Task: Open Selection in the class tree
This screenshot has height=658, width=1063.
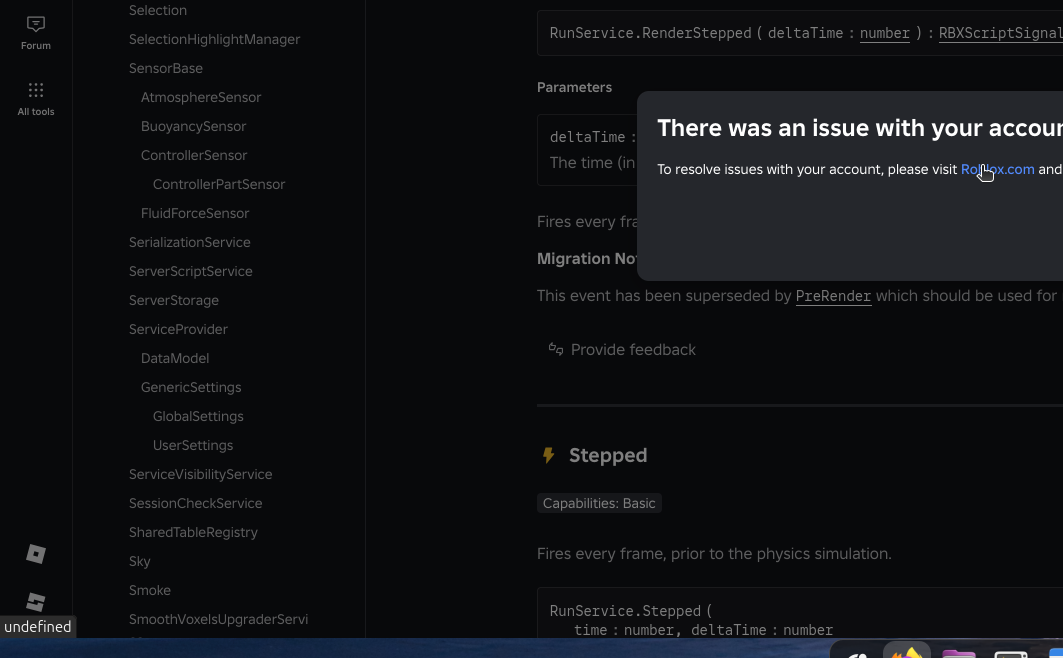Action: [158, 10]
